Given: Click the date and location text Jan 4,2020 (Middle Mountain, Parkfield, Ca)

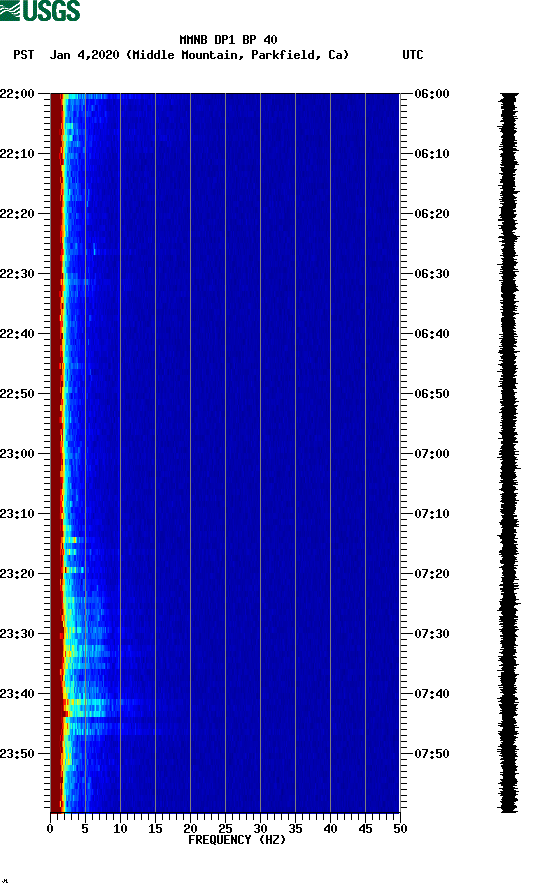Looking at the screenshot, I should pos(199,55).
